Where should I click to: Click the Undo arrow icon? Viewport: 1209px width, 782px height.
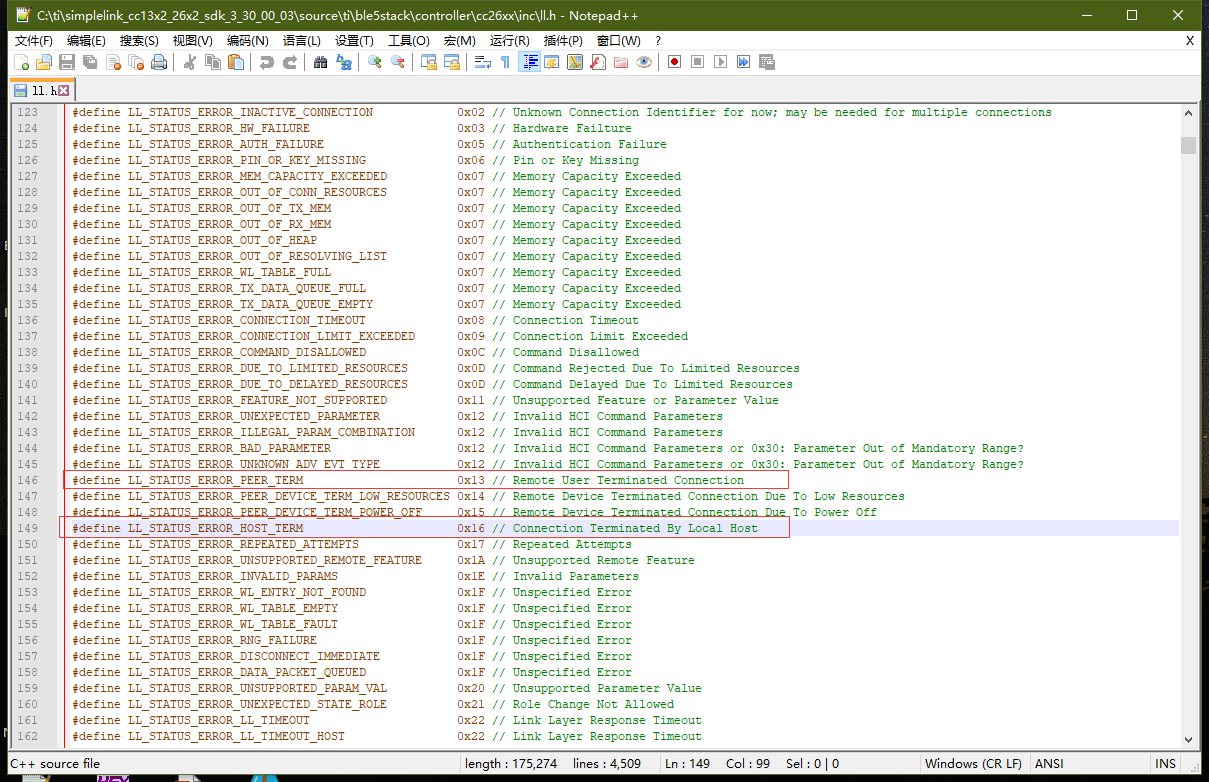(266, 62)
